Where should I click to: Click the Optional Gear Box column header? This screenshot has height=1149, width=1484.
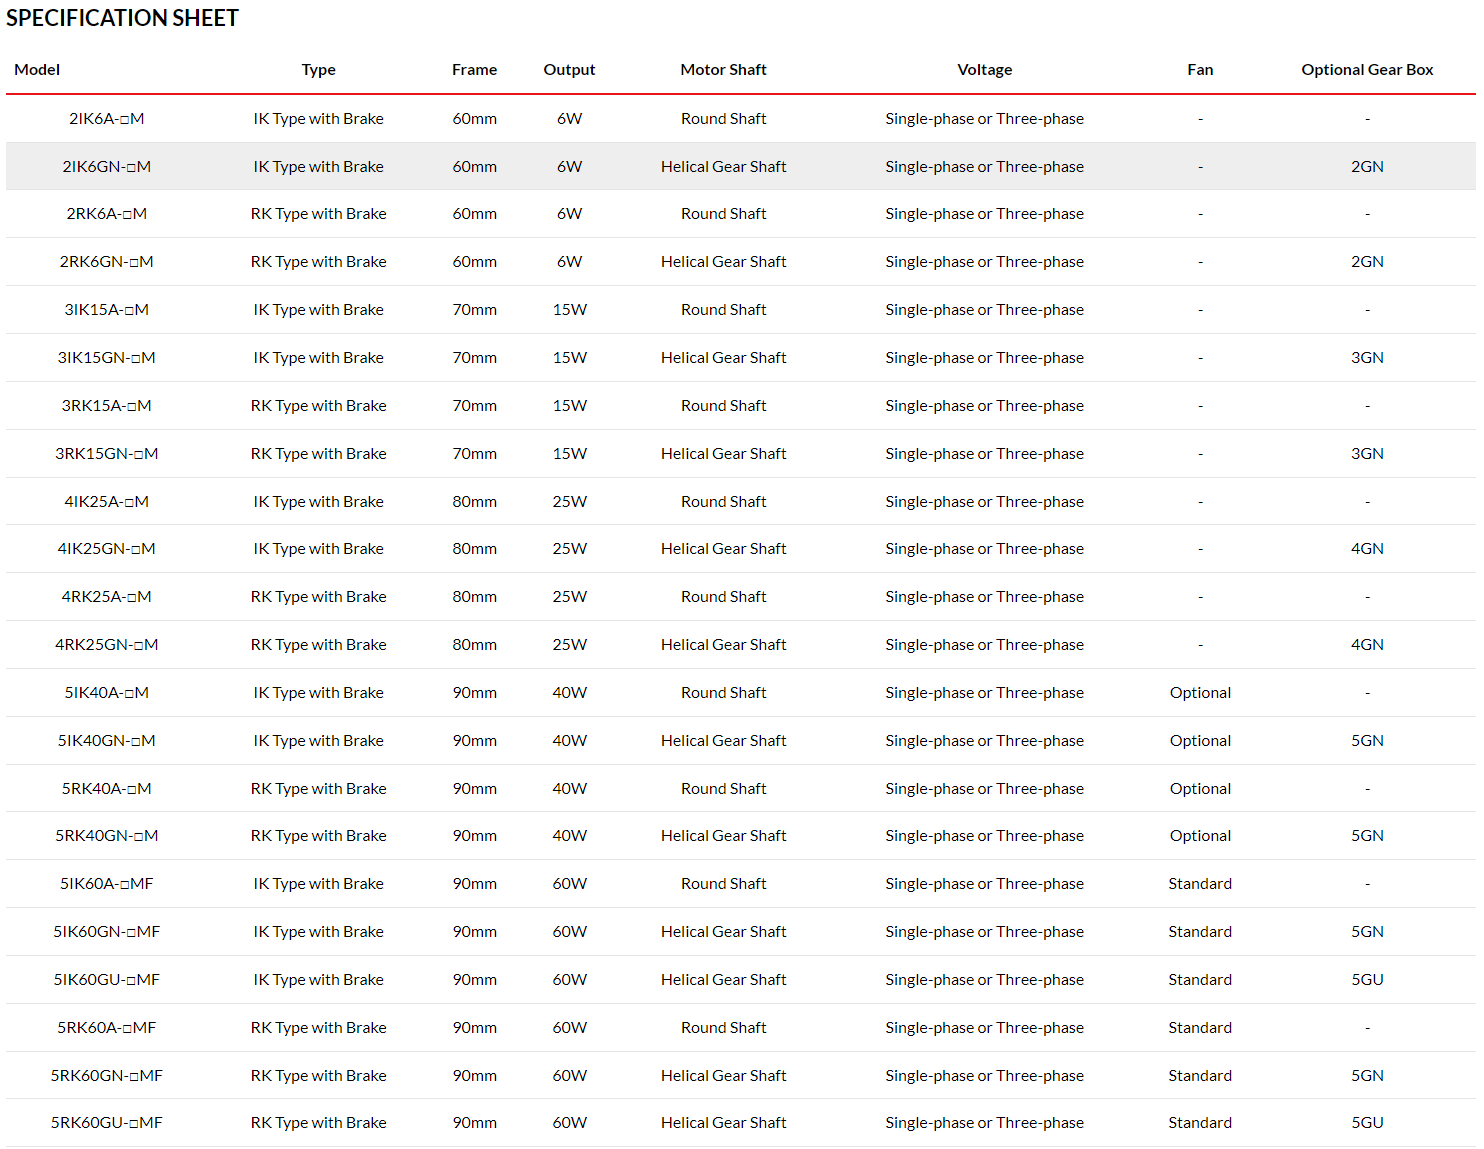(1367, 70)
